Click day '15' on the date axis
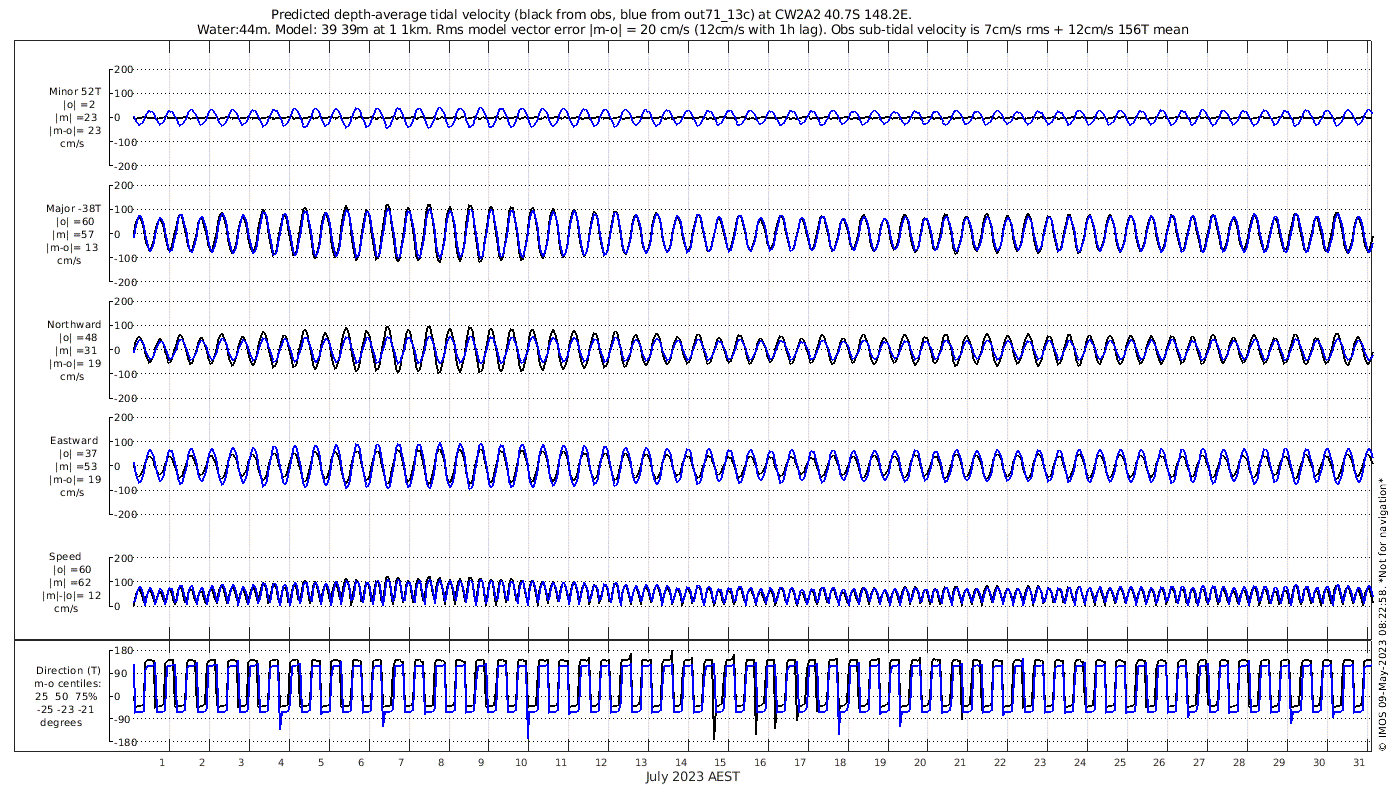Screen dimensions: 1400x800 [x=720, y=762]
